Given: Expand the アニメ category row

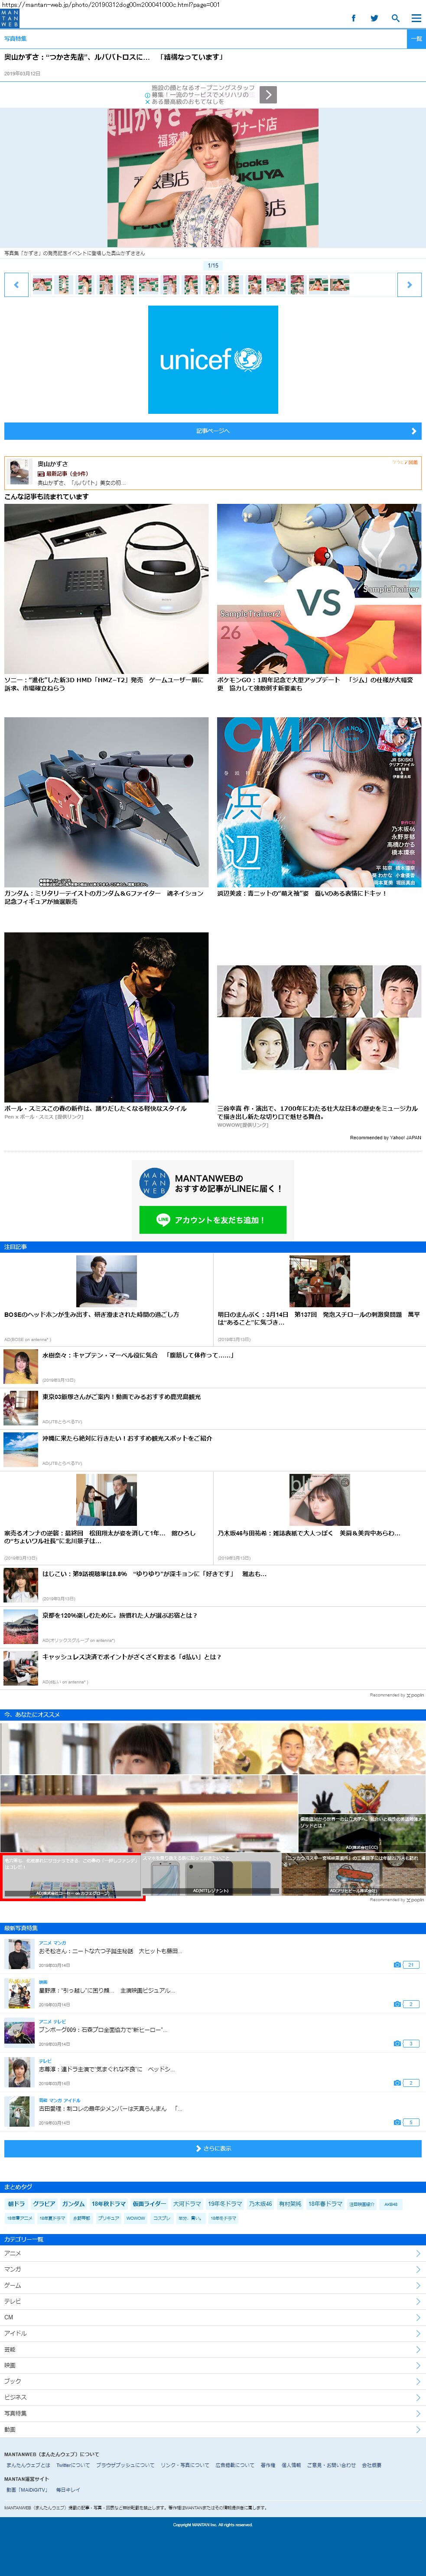Looking at the screenshot, I should [213, 2254].
